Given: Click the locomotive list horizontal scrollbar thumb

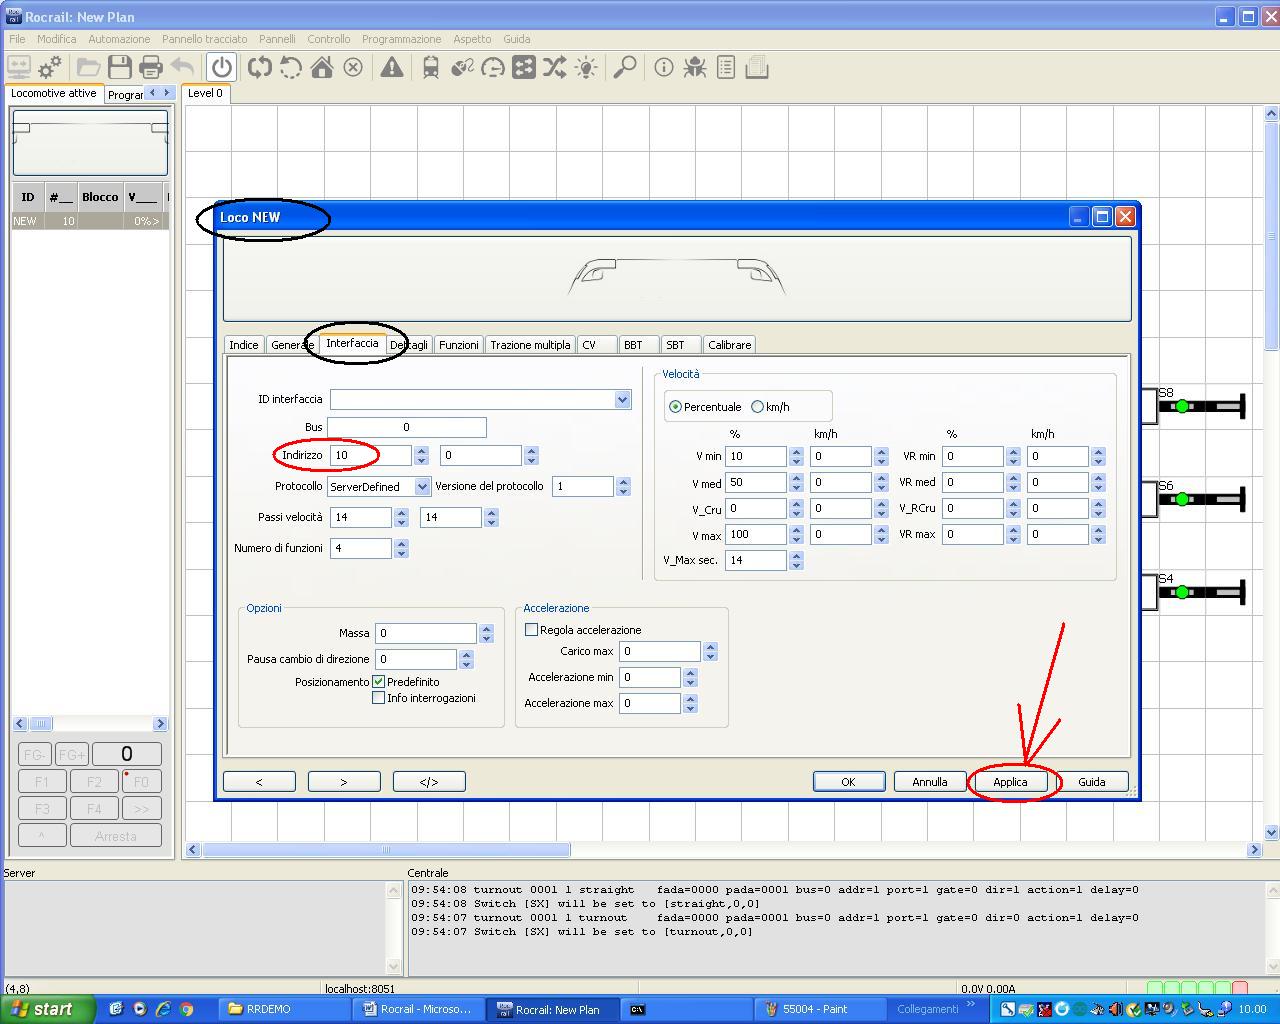Looking at the screenshot, I should (40, 723).
